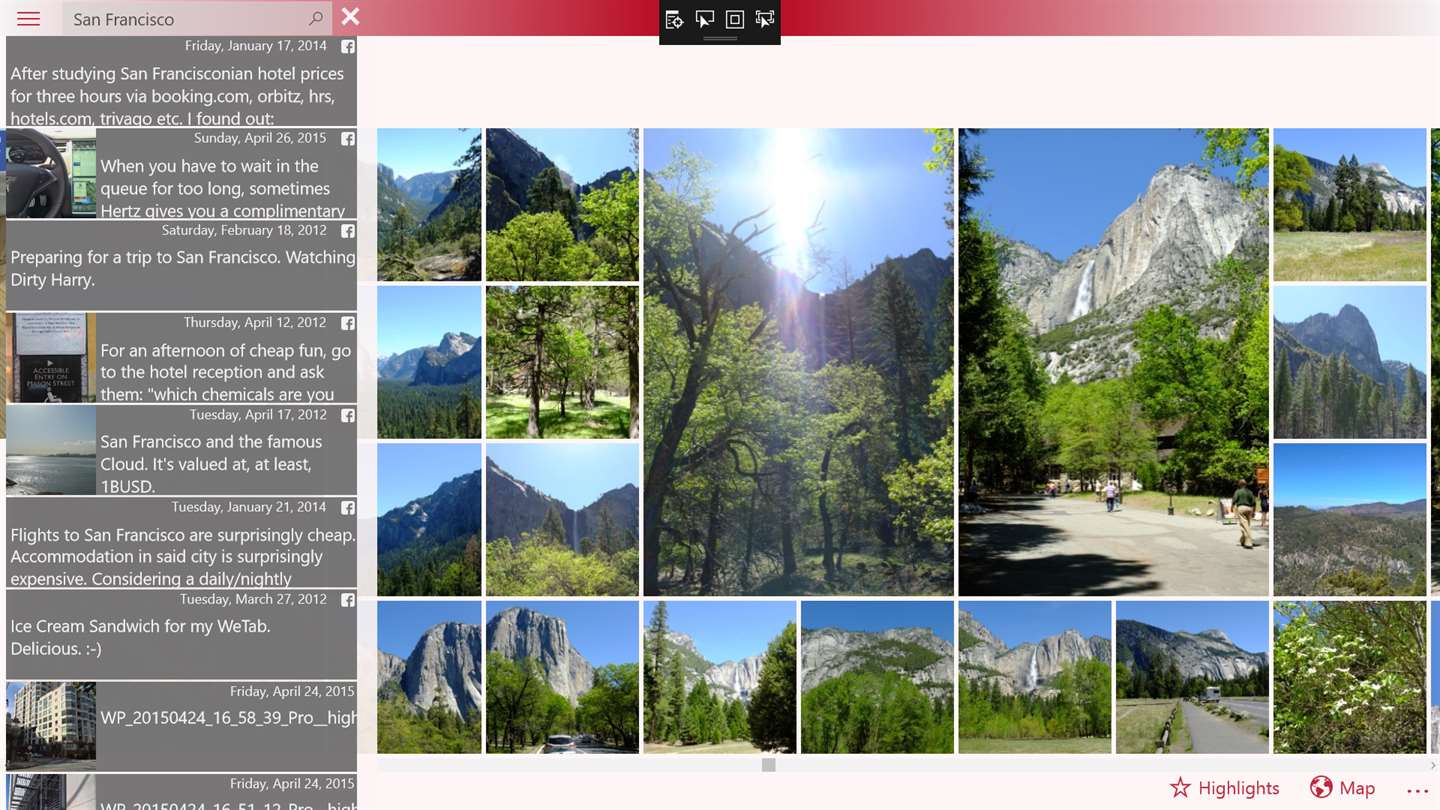The width and height of the screenshot is (1440, 810).
Task: Click the date 'Friday, January 17, 2014'
Action: coord(256,46)
